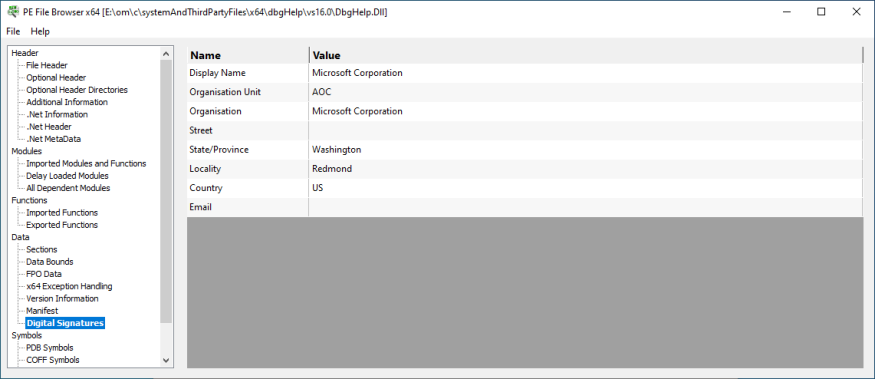
Task: Click the AOC value cell
Action: pyautogui.click(x=585, y=92)
